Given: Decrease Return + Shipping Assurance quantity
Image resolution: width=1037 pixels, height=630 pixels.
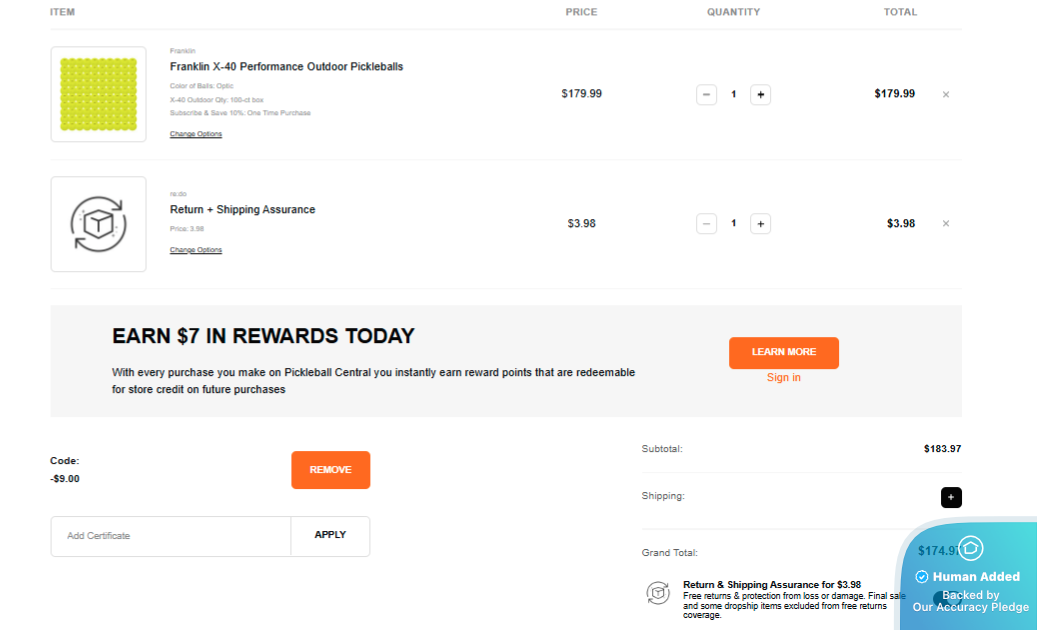Looking at the screenshot, I should 707,224.
